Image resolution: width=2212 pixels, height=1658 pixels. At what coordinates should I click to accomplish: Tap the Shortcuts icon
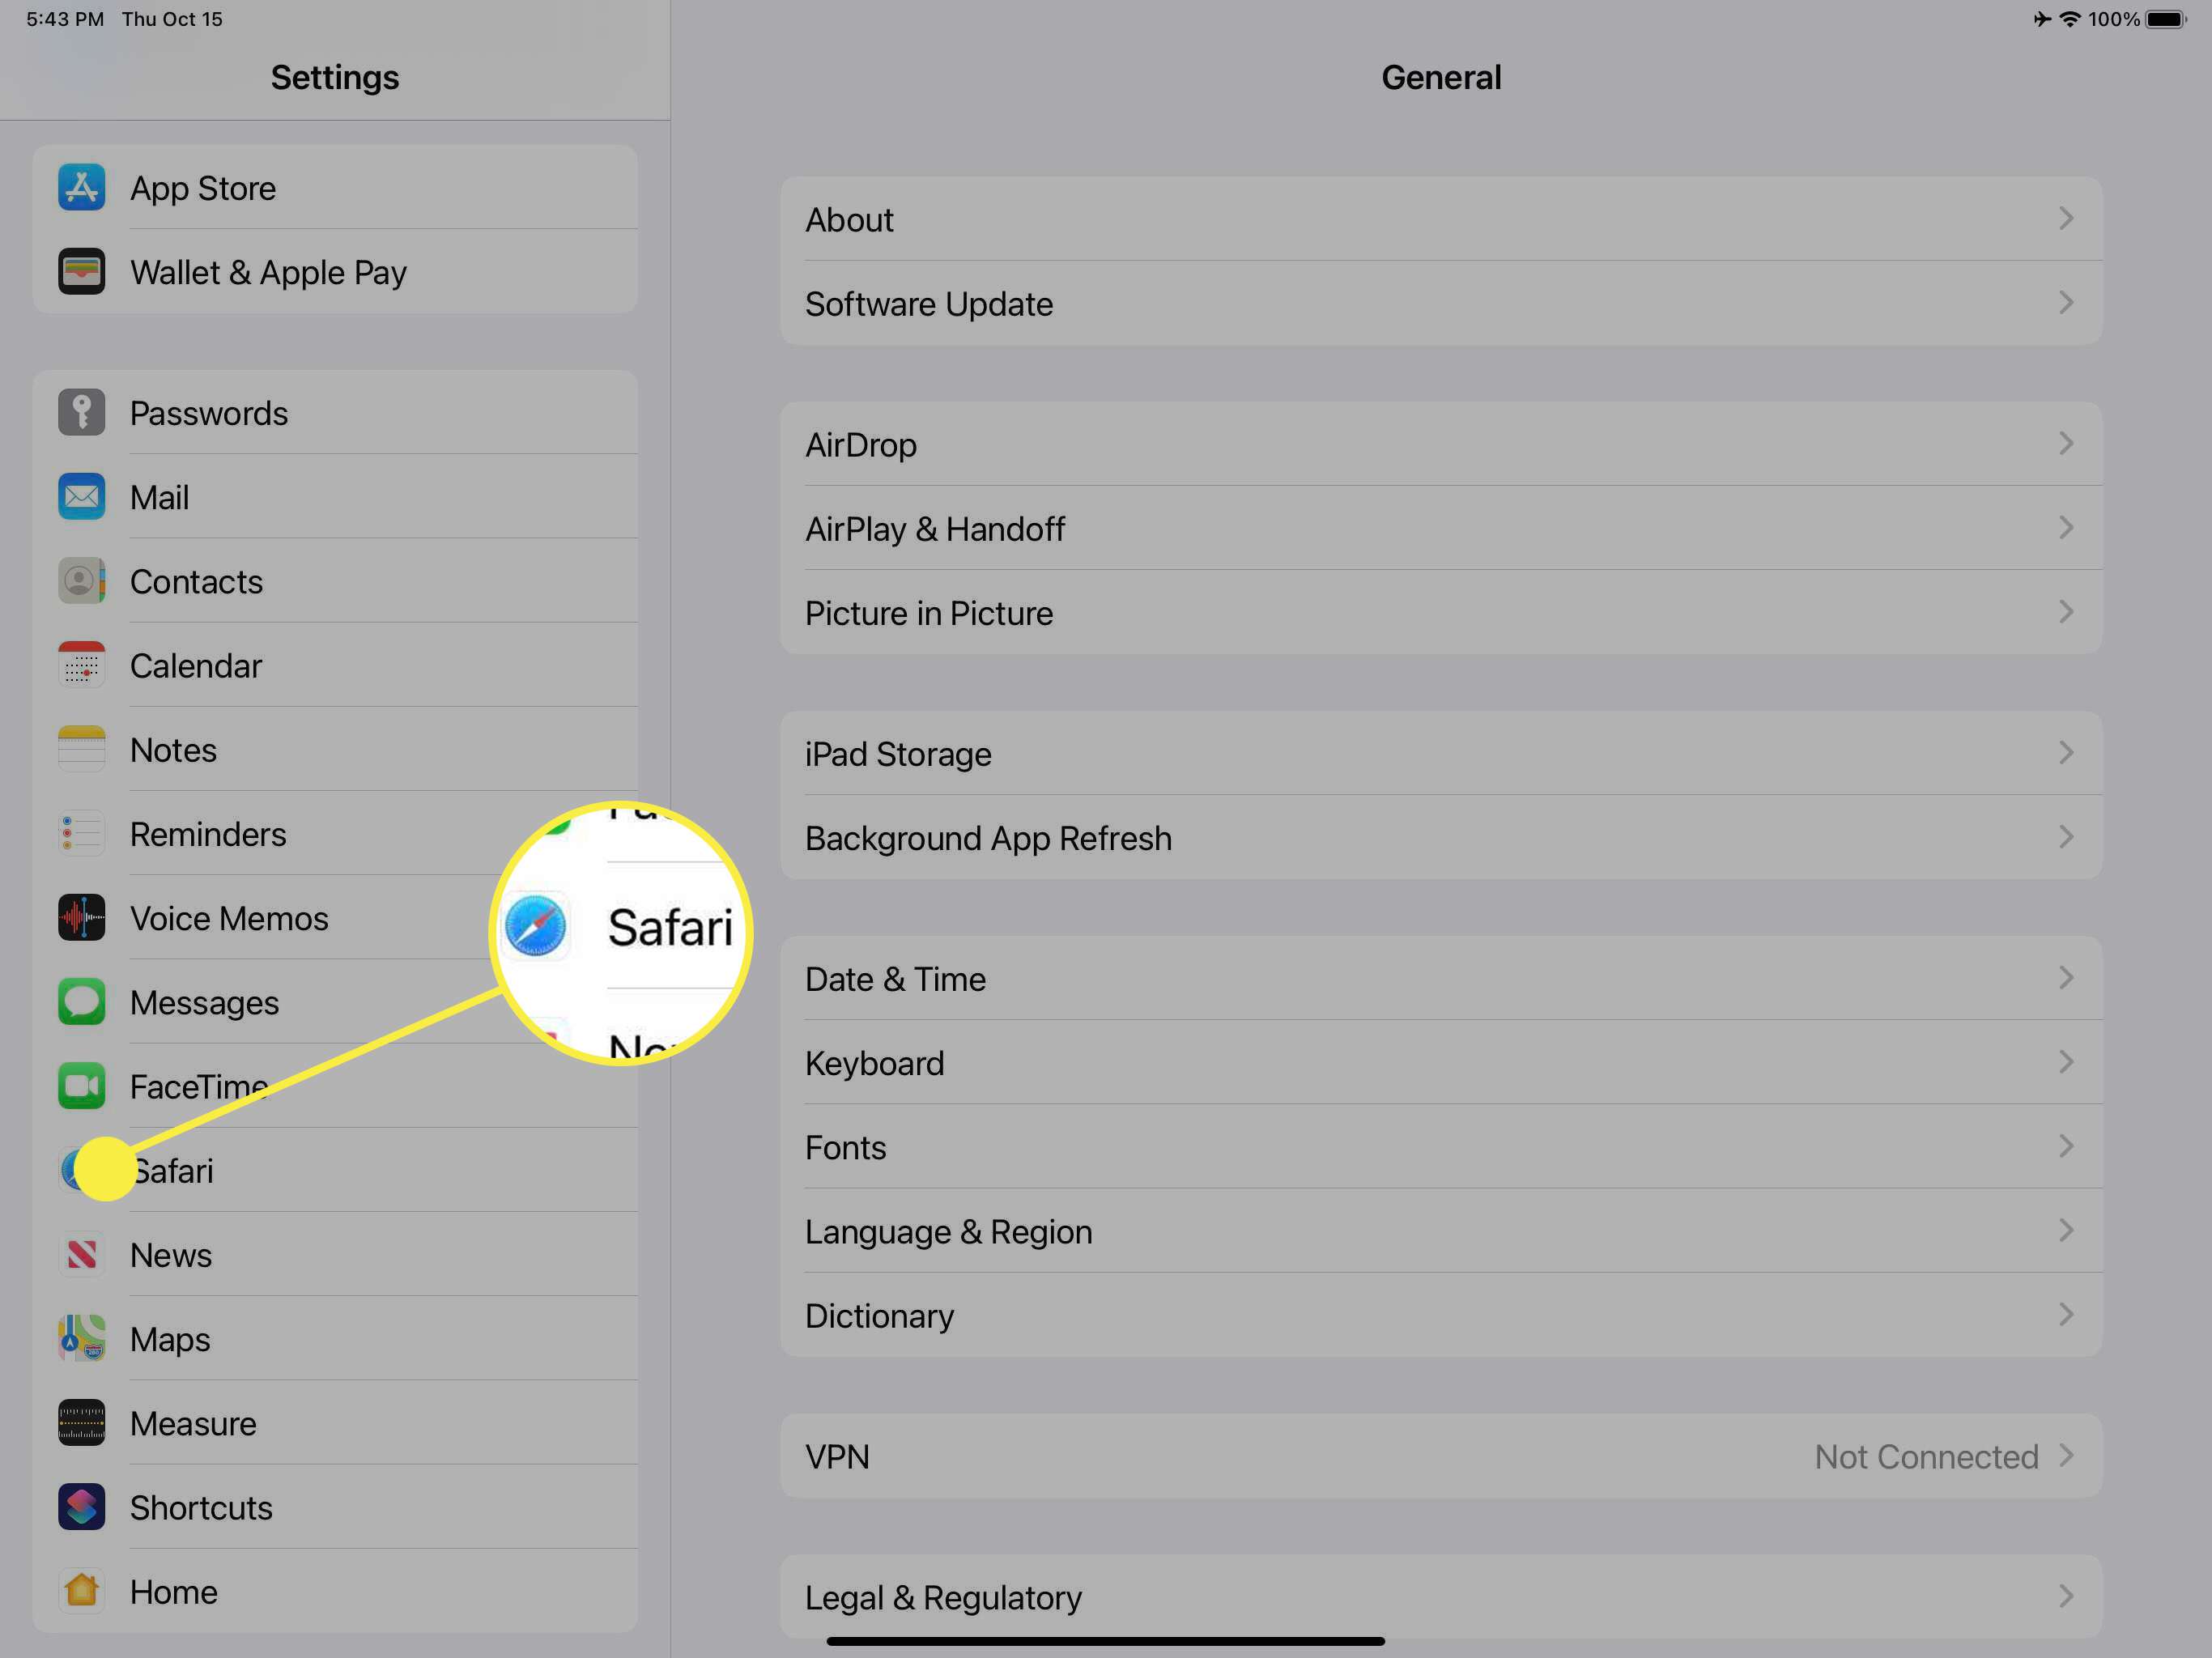[81, 1507]
